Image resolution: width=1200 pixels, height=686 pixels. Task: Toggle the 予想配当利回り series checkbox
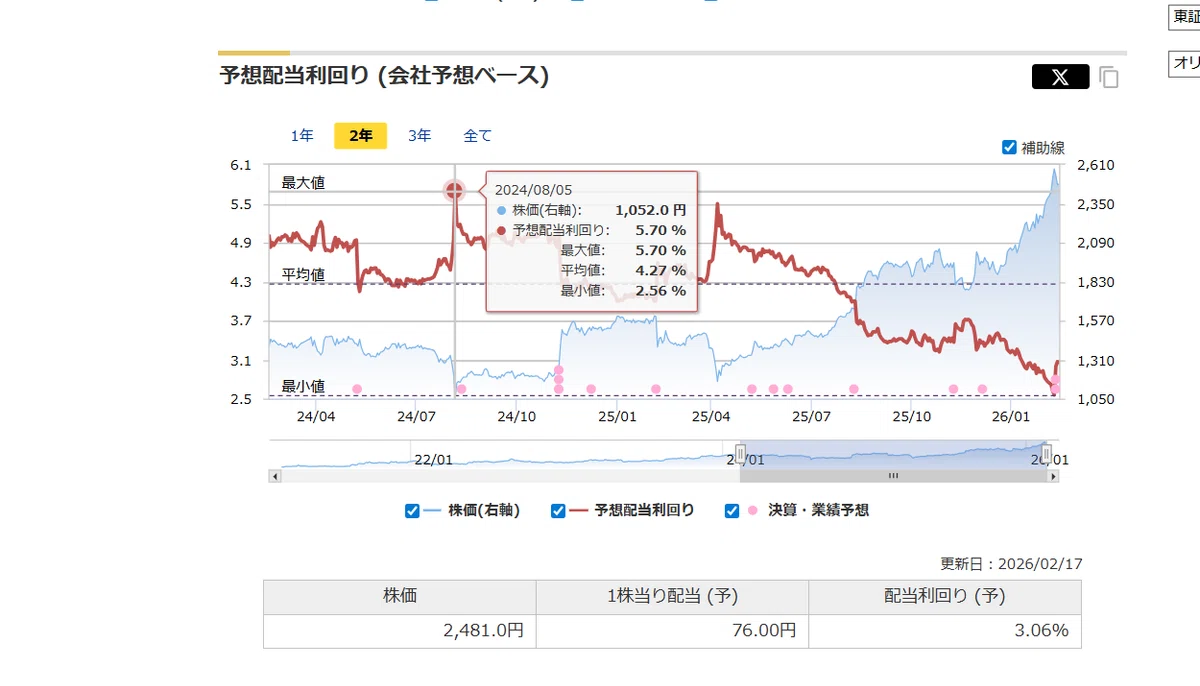(x=558, y=511)
